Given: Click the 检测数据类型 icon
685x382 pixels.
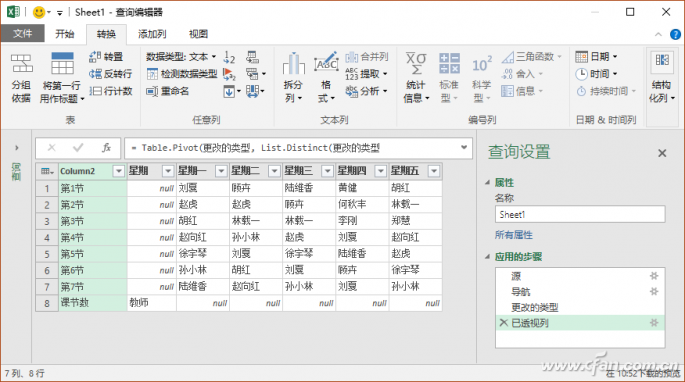Looking at the screenshot, I should [x=152, y=74].
